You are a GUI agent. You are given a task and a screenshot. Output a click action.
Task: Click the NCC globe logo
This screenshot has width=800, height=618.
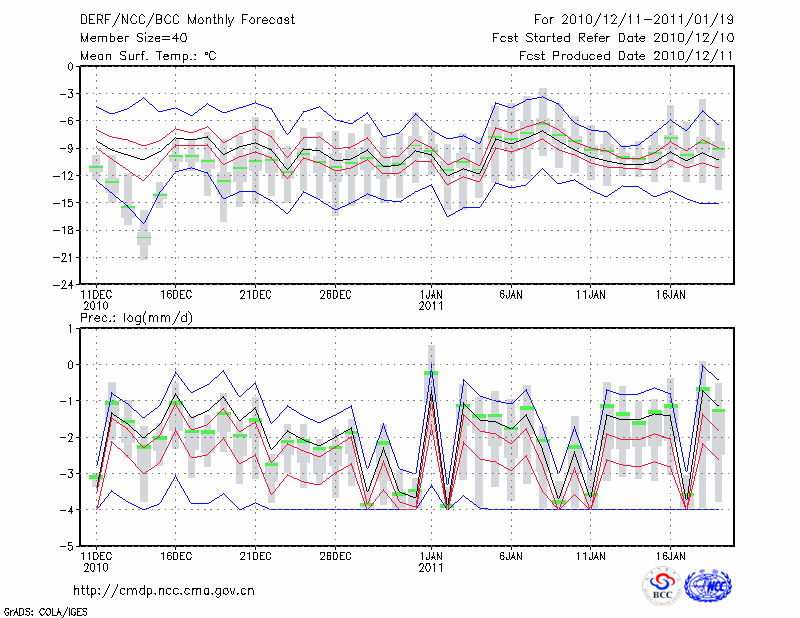pyautogui.click(x=709, y=586)
